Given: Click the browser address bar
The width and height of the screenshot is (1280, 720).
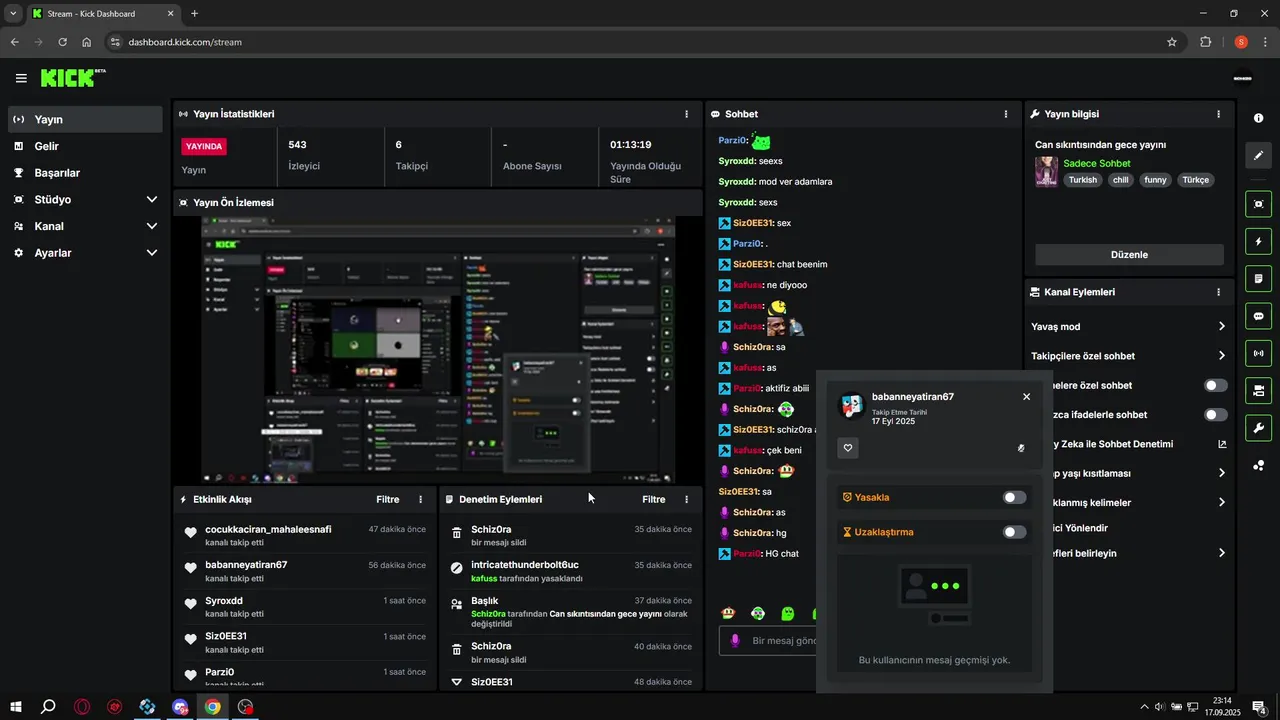Looking at the screenshot, I should coord(640,42).
